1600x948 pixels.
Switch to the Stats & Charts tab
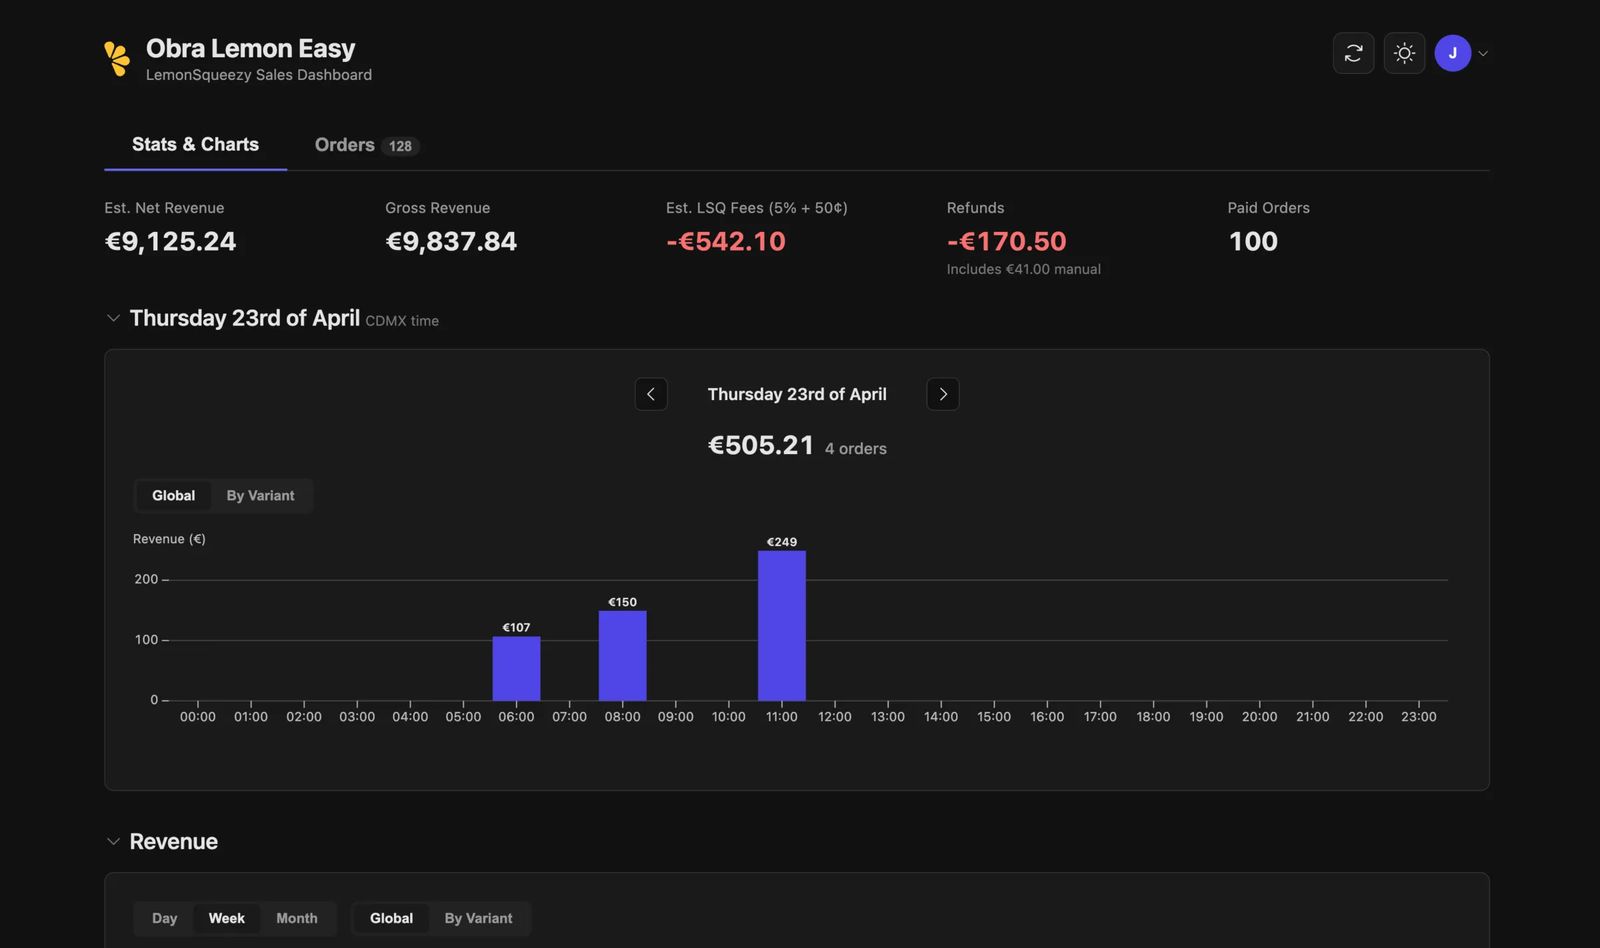(195, 145)
